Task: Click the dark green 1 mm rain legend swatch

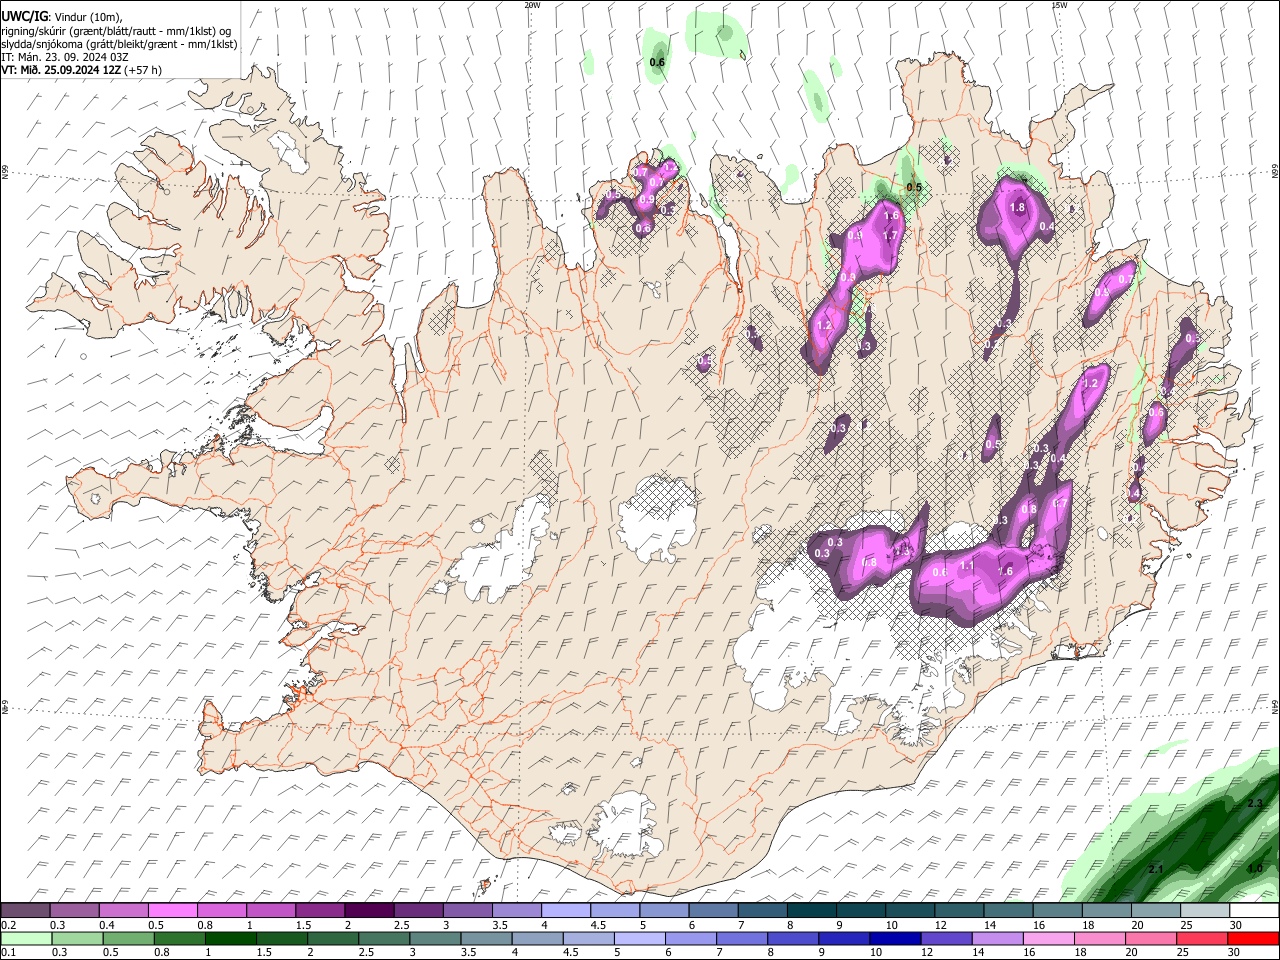Action: 230,939
